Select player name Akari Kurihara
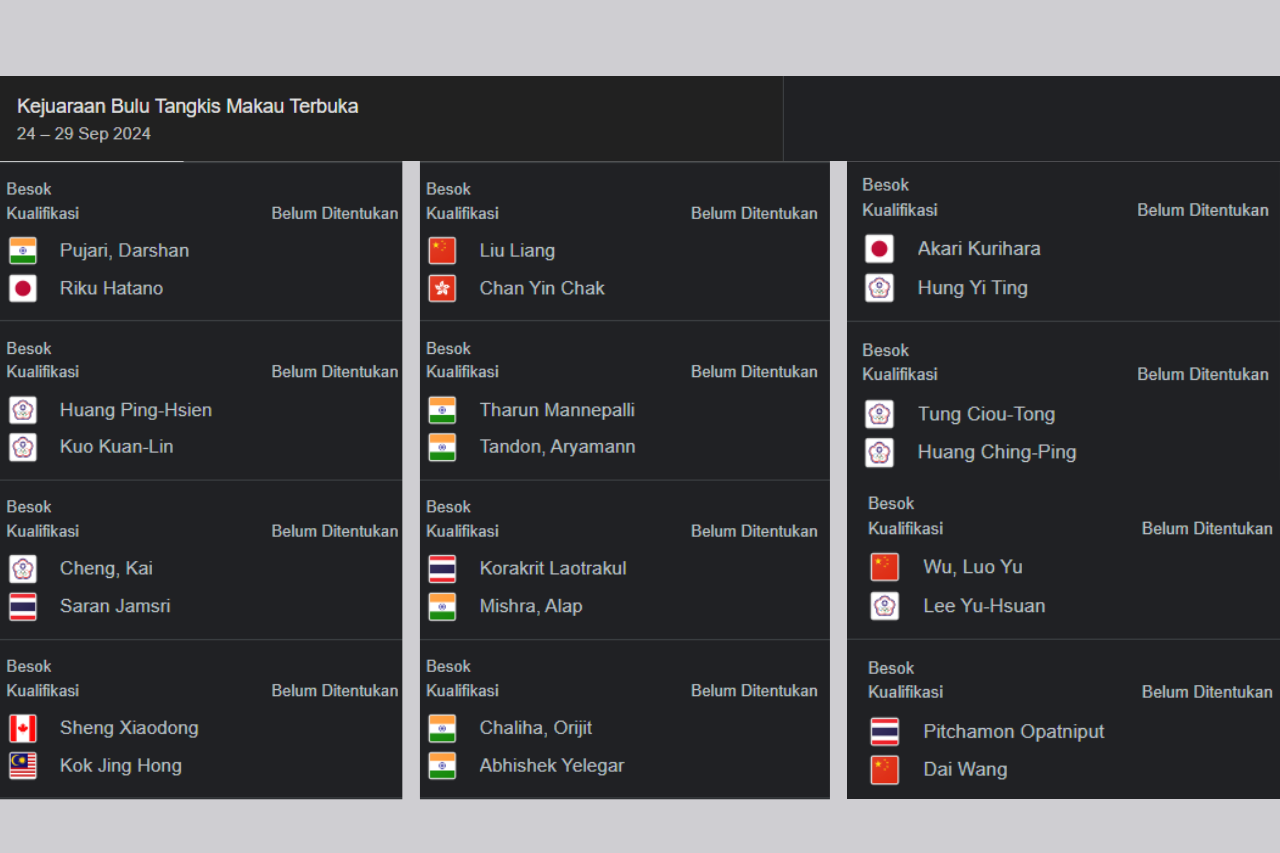Screen dimensions: 1280x853 coord(979,249)
